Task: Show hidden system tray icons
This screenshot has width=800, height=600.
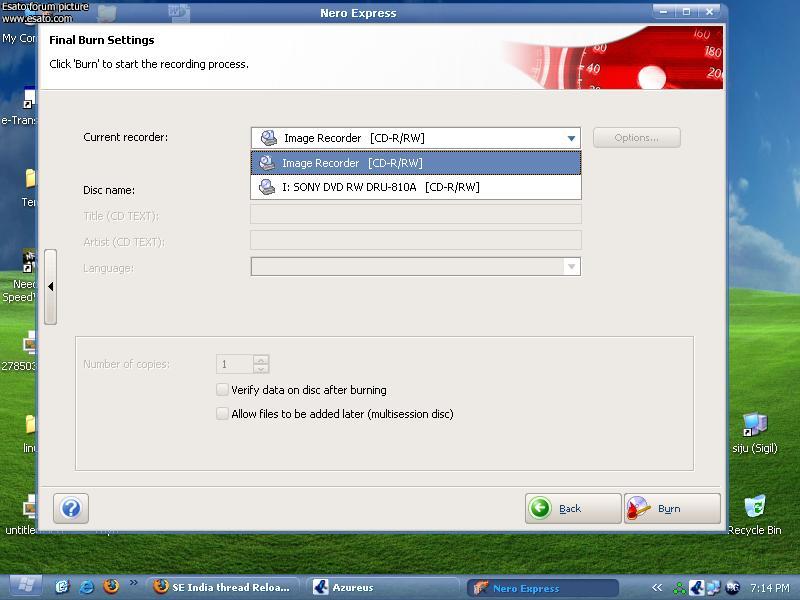Action: [657, 588]
